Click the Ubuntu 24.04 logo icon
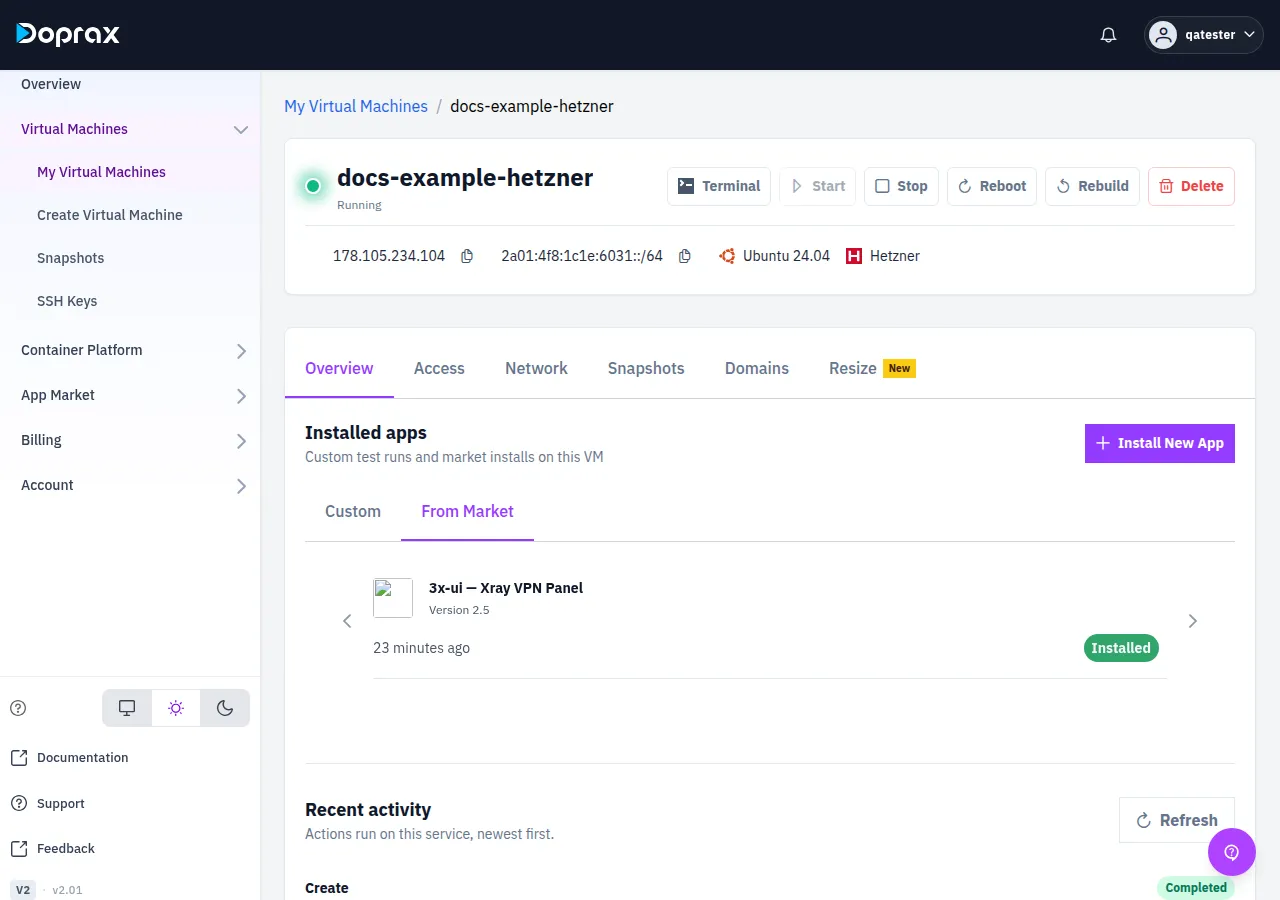 (x=727, y=256)
